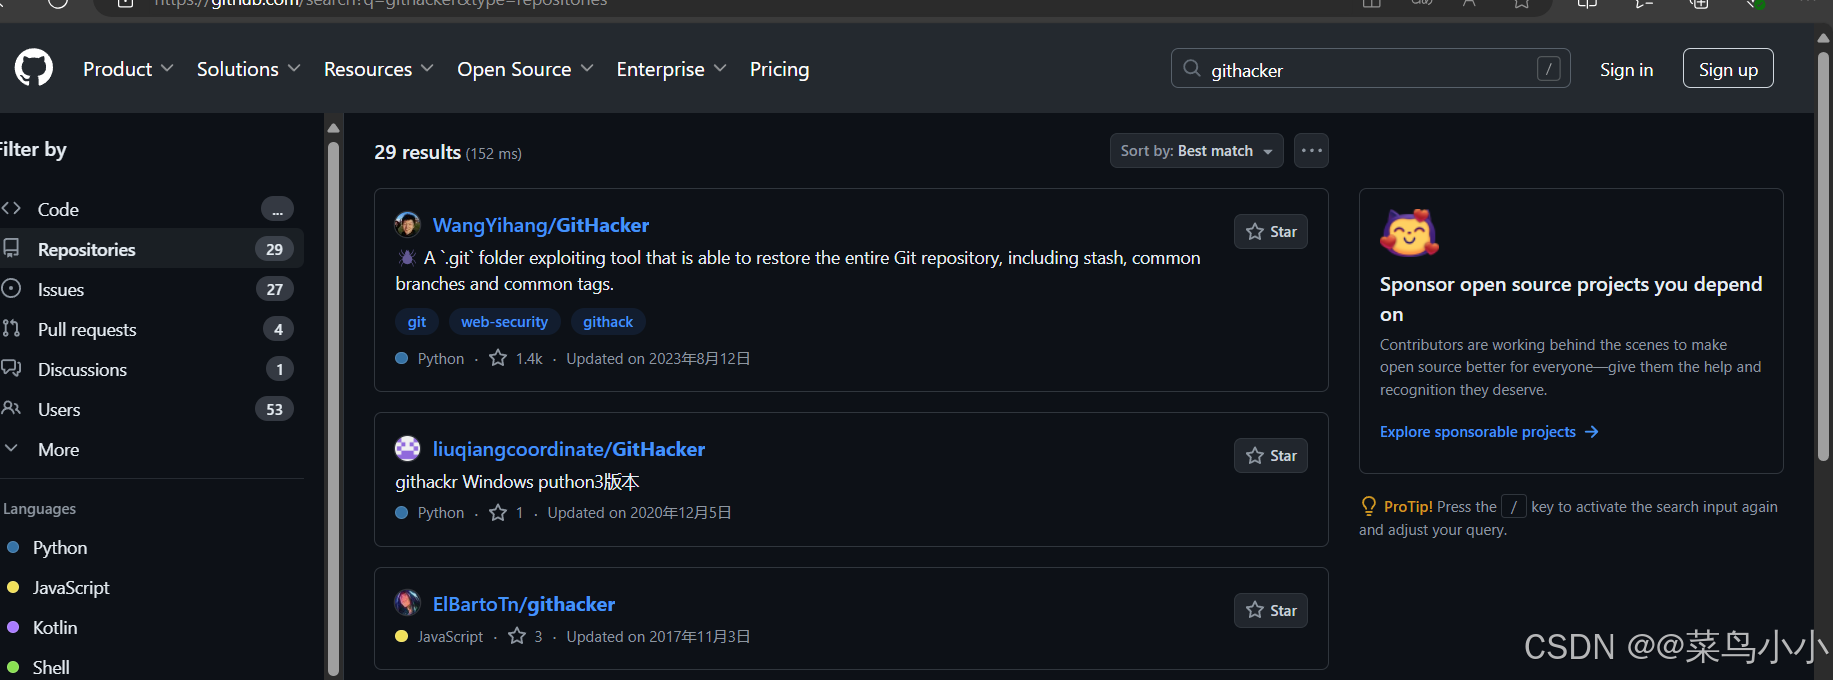1833x680 pixels.
Task: Click the search magnifier icon
Action: (x=1191, y=69)
